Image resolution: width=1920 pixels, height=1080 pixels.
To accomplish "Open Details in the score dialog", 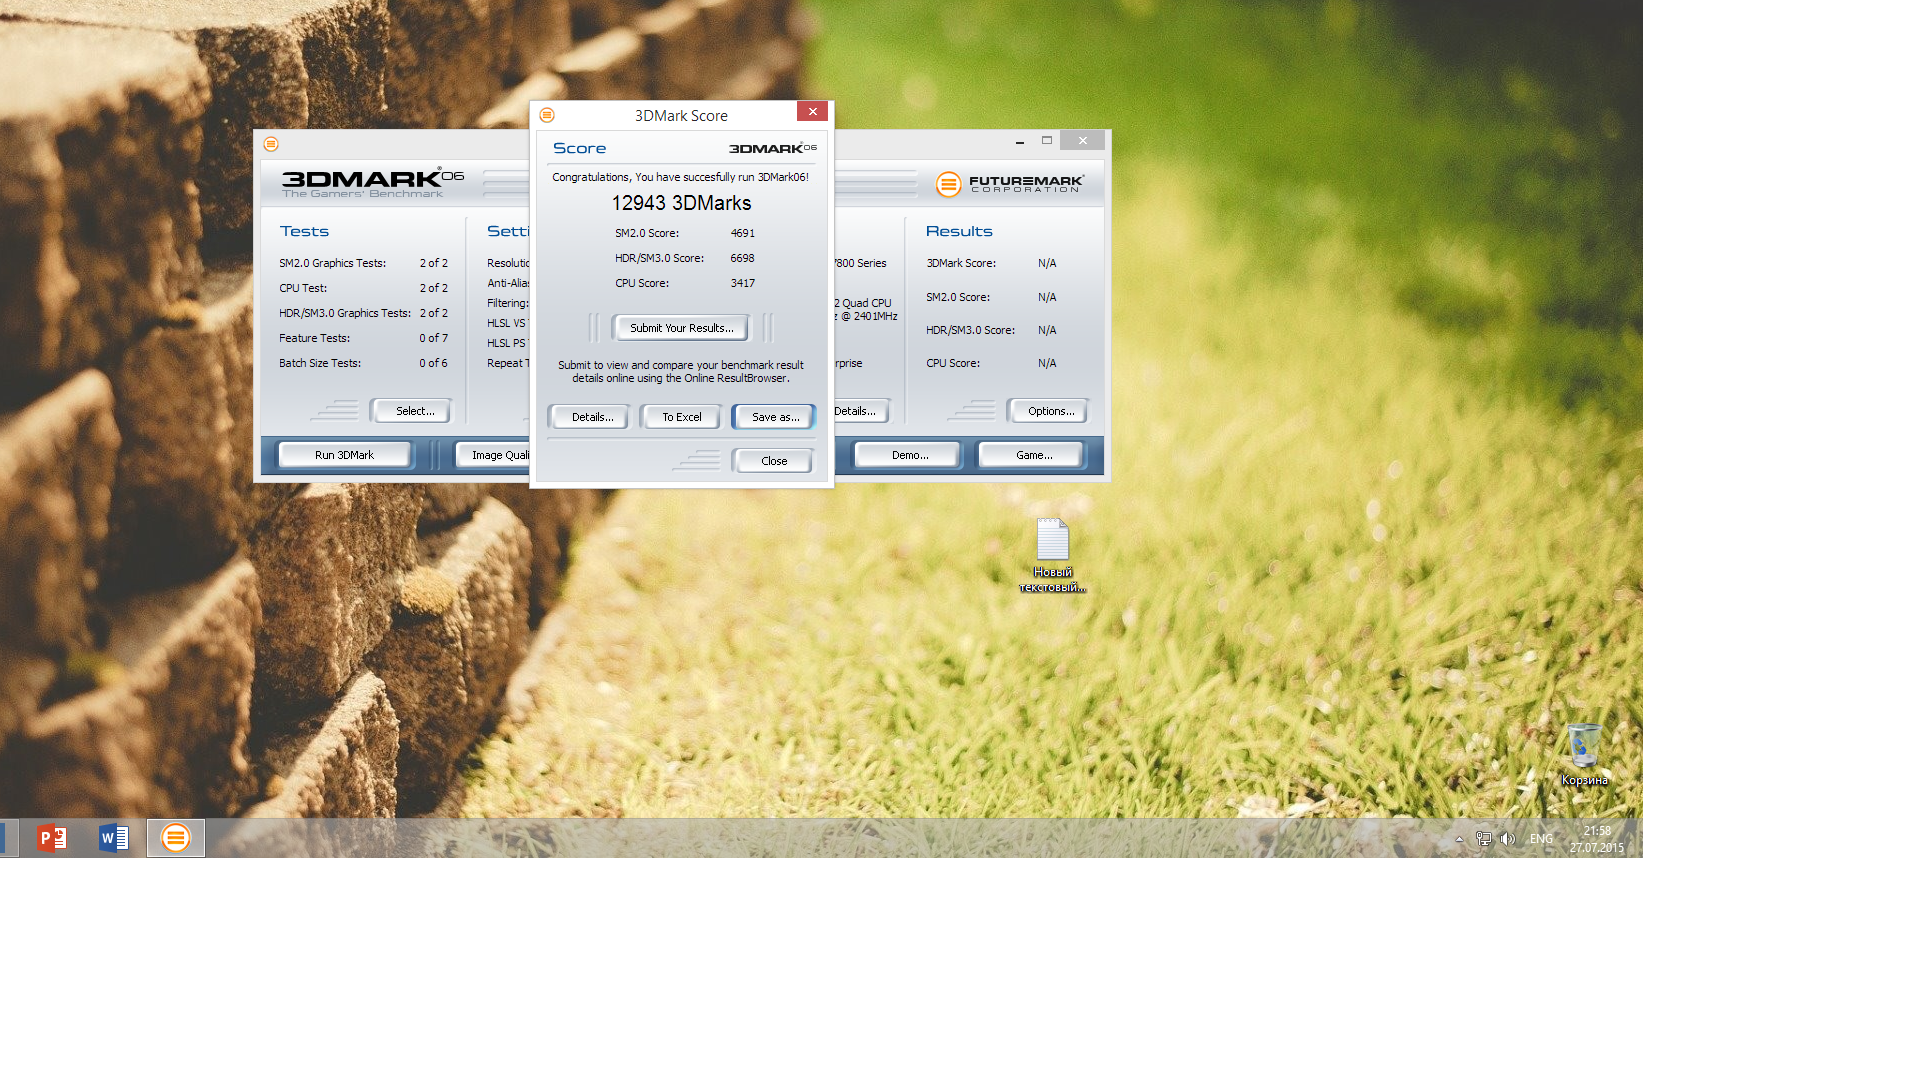I will coord(592,417).
